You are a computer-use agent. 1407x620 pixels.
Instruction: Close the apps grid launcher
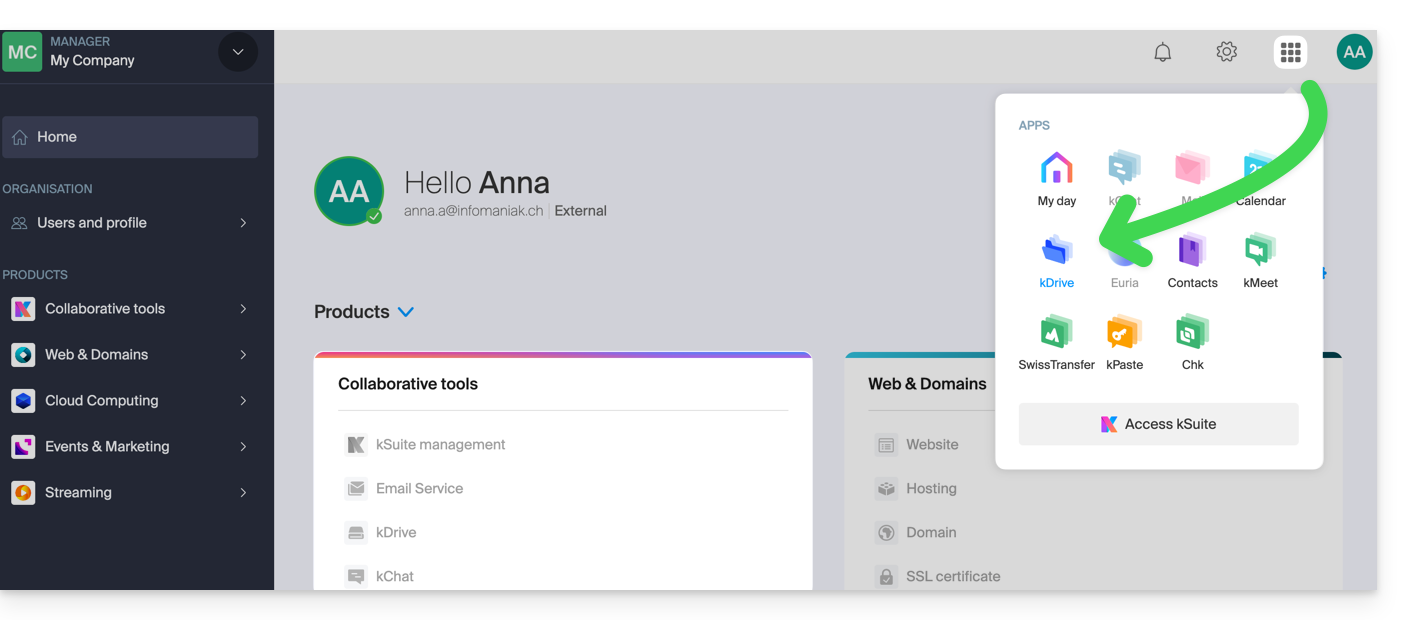(1290, 52)
